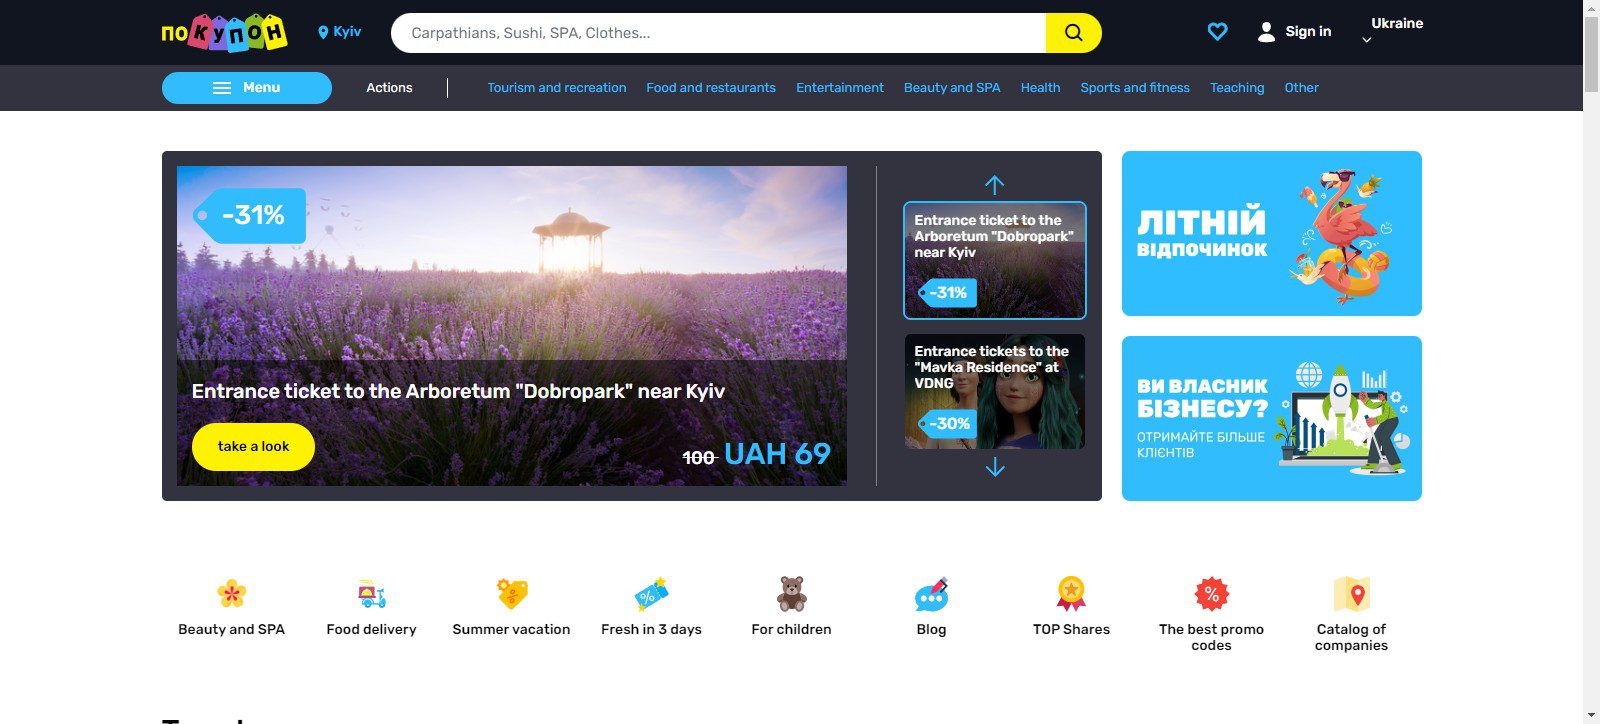The height and width of the screenshot is (724, 1600).
Task: Click the yellow search magnifier button
Action: 1073,33
